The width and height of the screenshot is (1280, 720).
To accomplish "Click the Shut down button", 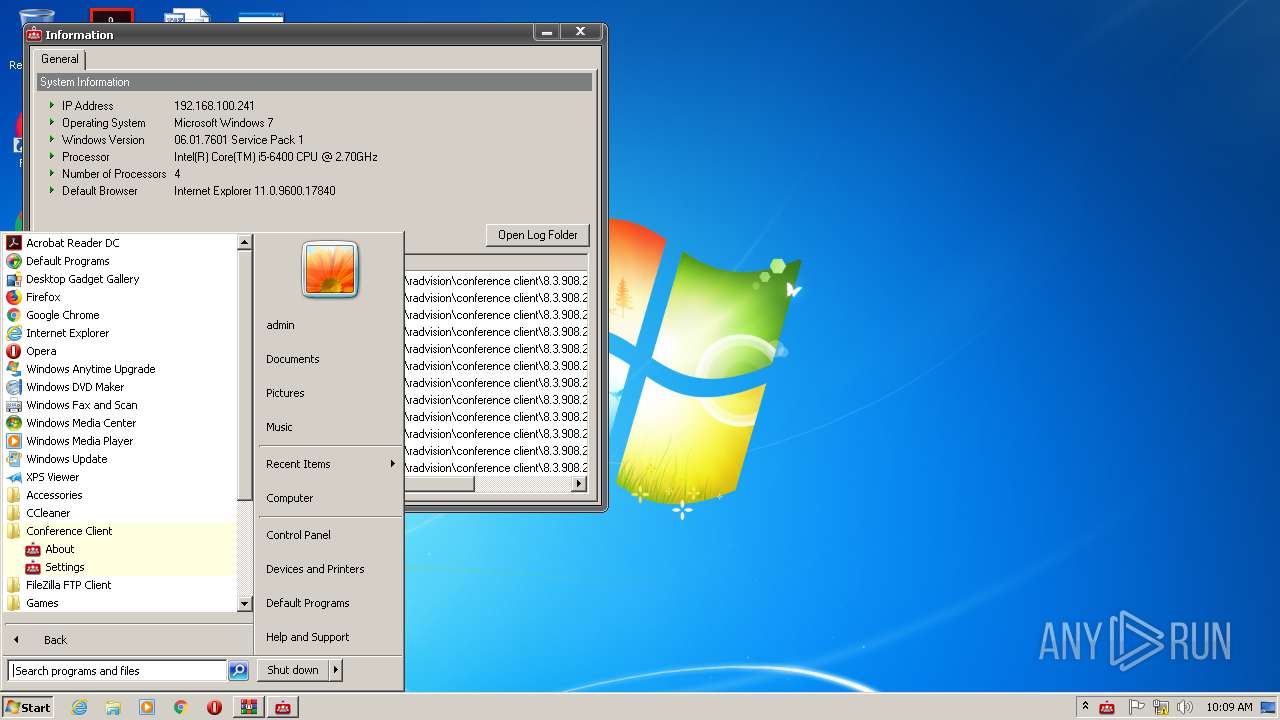I will [x=293, y=670].
